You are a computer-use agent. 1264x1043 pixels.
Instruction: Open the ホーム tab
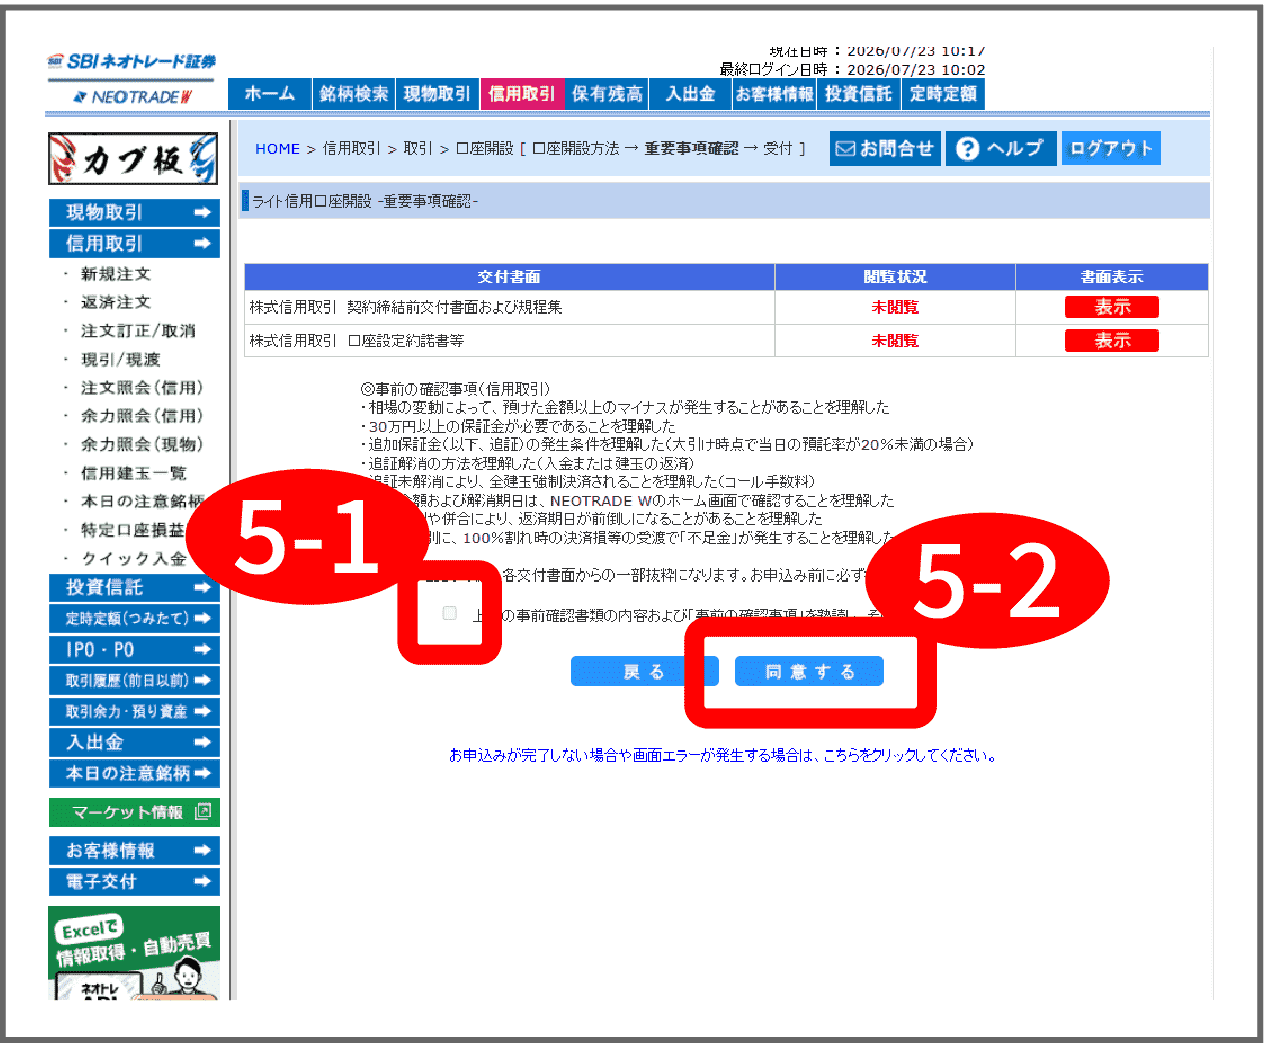tap(270, 94)
